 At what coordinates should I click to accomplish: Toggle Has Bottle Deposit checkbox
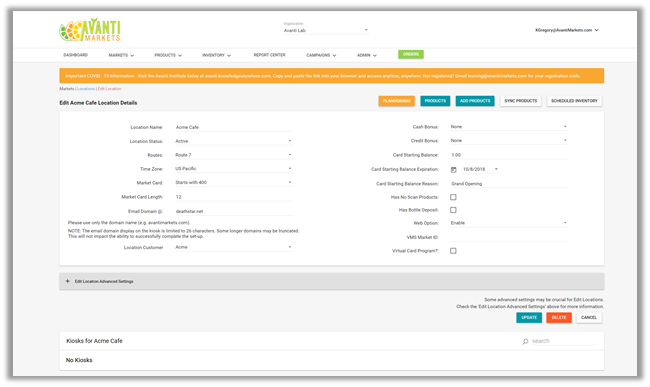pos(453,210)
